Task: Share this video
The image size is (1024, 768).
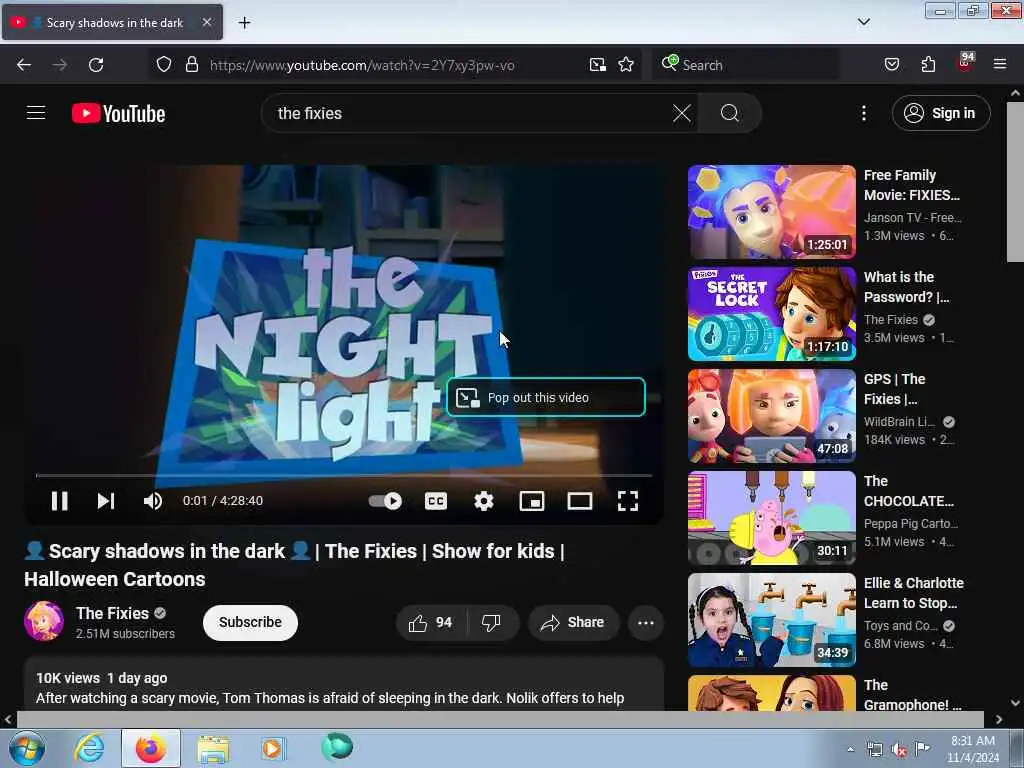Action: [573, 623]
